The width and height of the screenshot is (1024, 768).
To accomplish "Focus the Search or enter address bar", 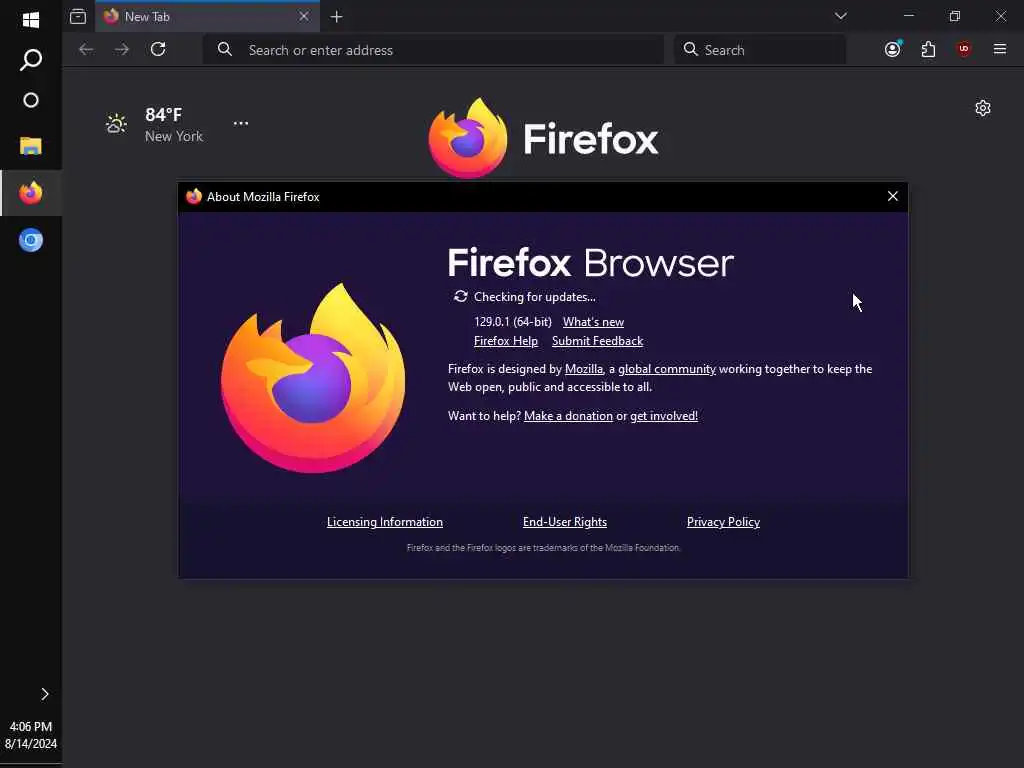I will 433,50.
